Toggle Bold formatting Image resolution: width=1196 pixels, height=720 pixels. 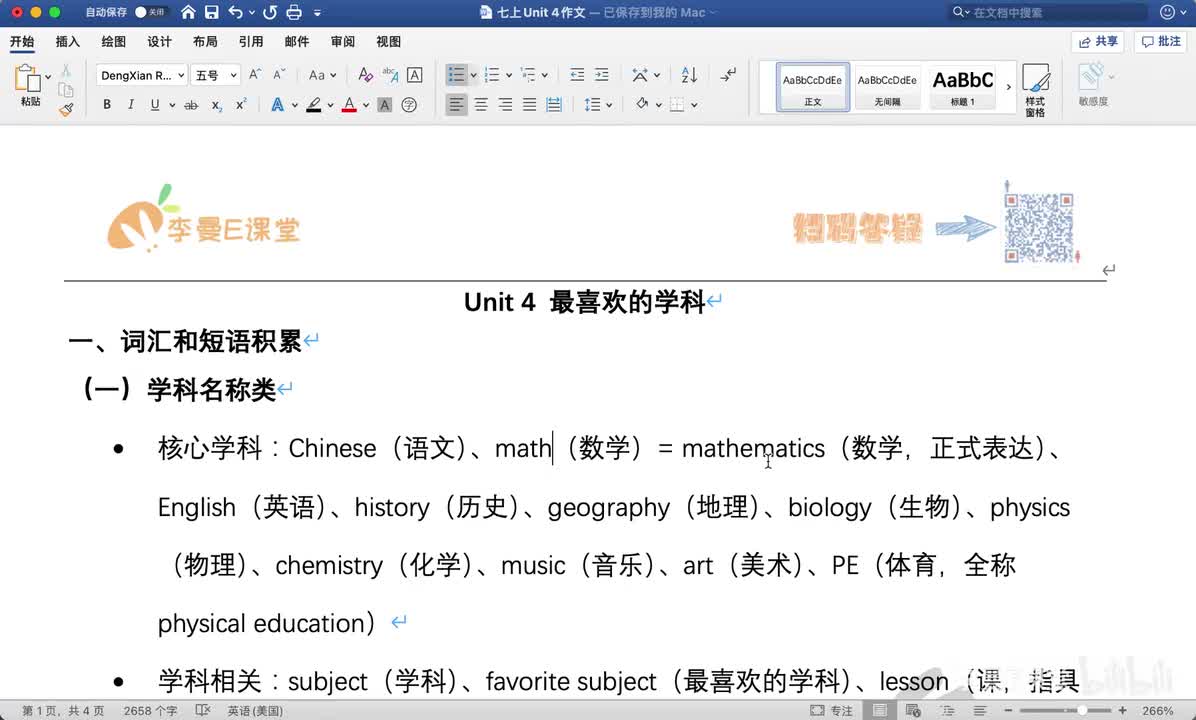pyautogui.click(x=107, y=104)
